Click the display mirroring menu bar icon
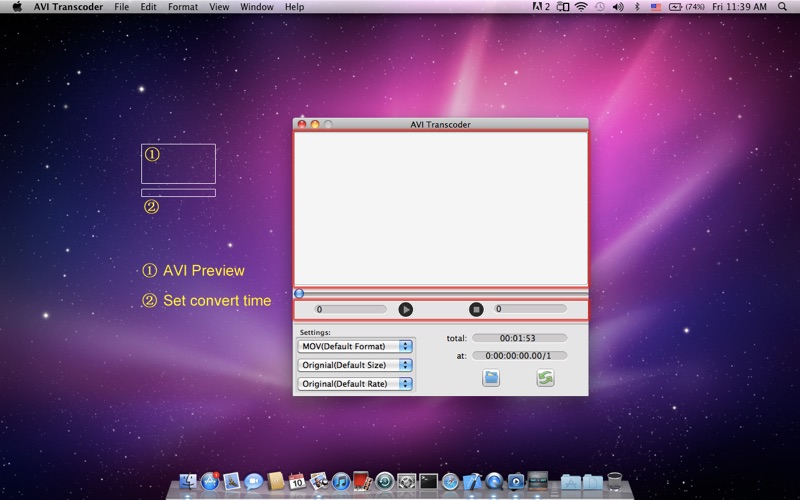800x500 pixels. [563, 7]
